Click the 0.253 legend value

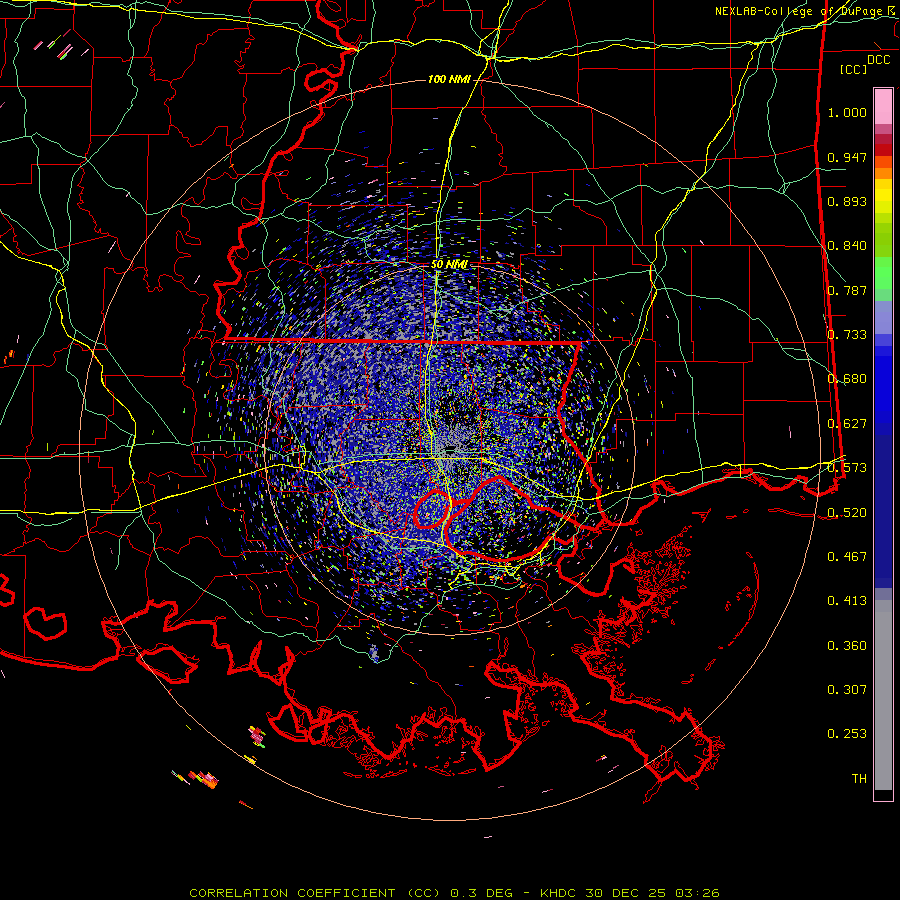tap(847, 734)
